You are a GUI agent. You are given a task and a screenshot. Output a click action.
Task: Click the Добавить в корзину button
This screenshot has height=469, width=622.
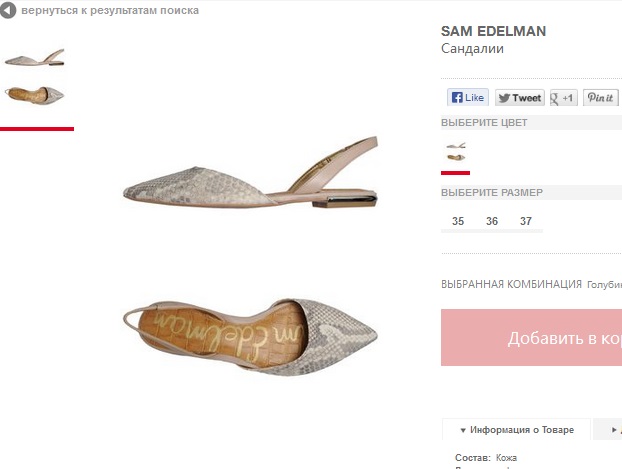pyautogui.click(x=531, y=337)
